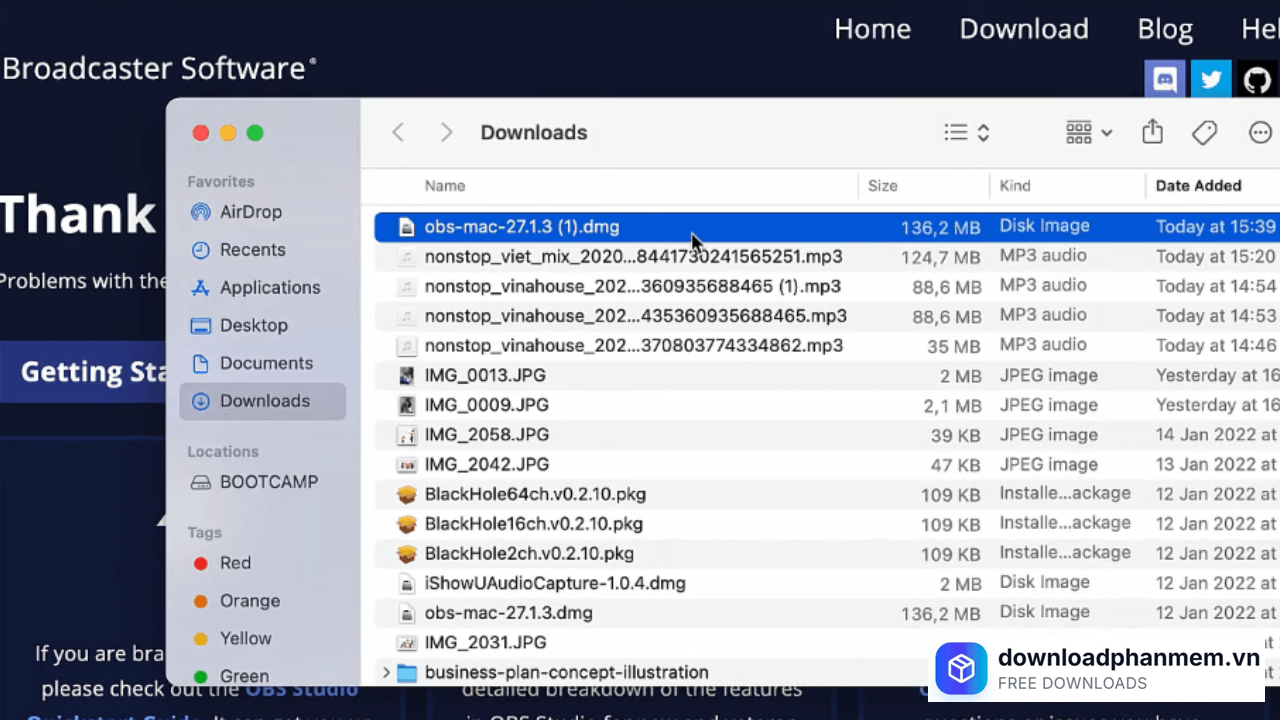This screenshot has height=720, width=1280.
Task: Select Downloads in Finder sidebar
Action: point(263,401)
